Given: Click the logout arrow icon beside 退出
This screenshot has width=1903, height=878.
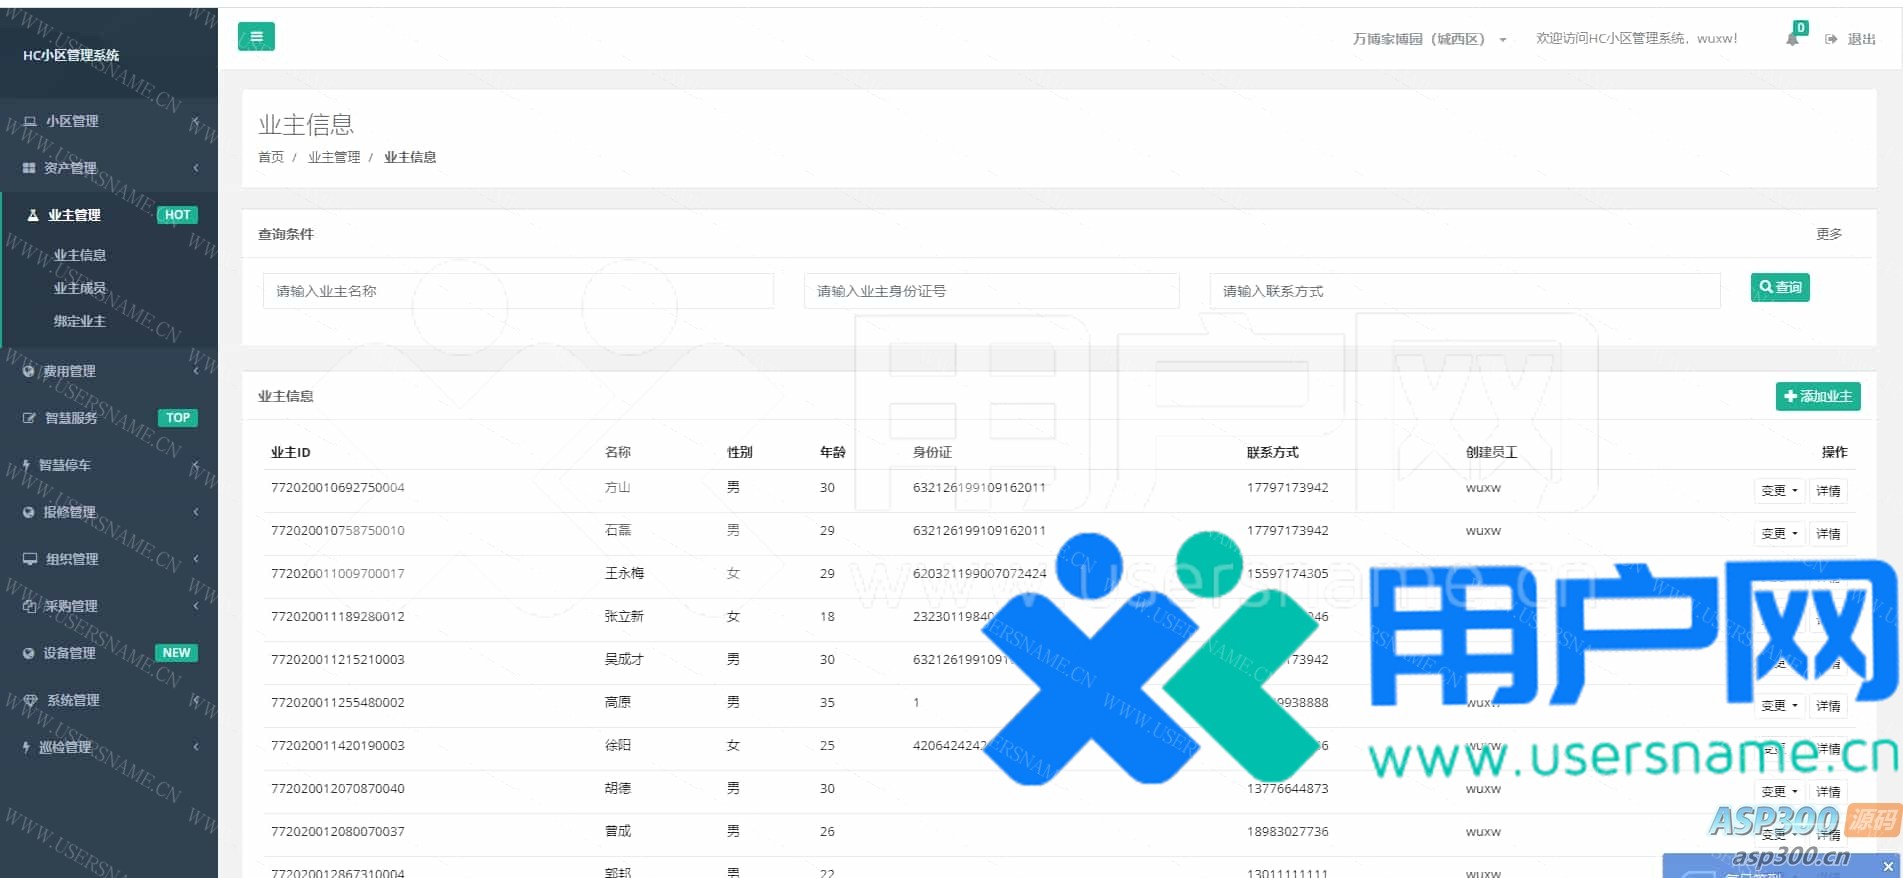Looking at the screenshot, I should pyautogui.click(x=1831, y=39).
